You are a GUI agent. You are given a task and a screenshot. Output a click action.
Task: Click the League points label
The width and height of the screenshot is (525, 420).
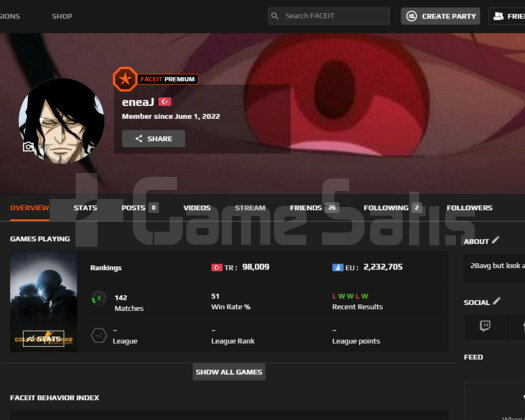click(356, 341)
